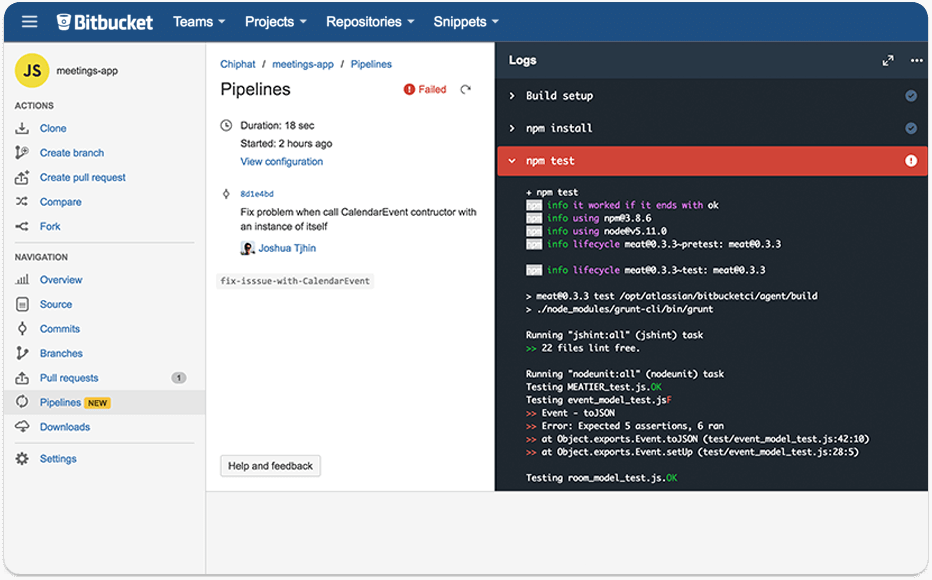
Task: Open the Snippets dropdown menu
Action: [466, 21]
